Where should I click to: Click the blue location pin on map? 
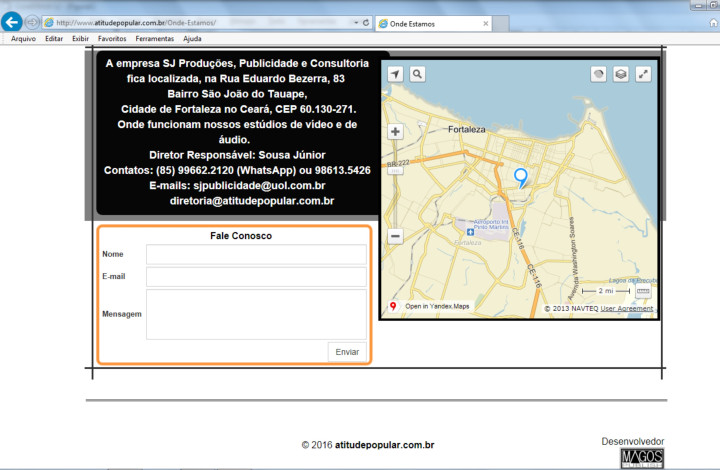pyautogui.click(x=521, y=178)
